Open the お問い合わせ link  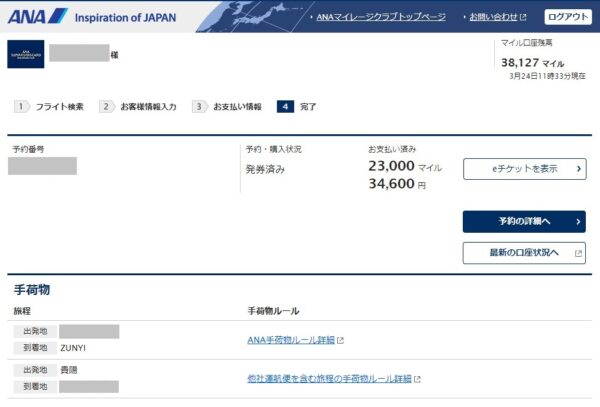point(492,17)
